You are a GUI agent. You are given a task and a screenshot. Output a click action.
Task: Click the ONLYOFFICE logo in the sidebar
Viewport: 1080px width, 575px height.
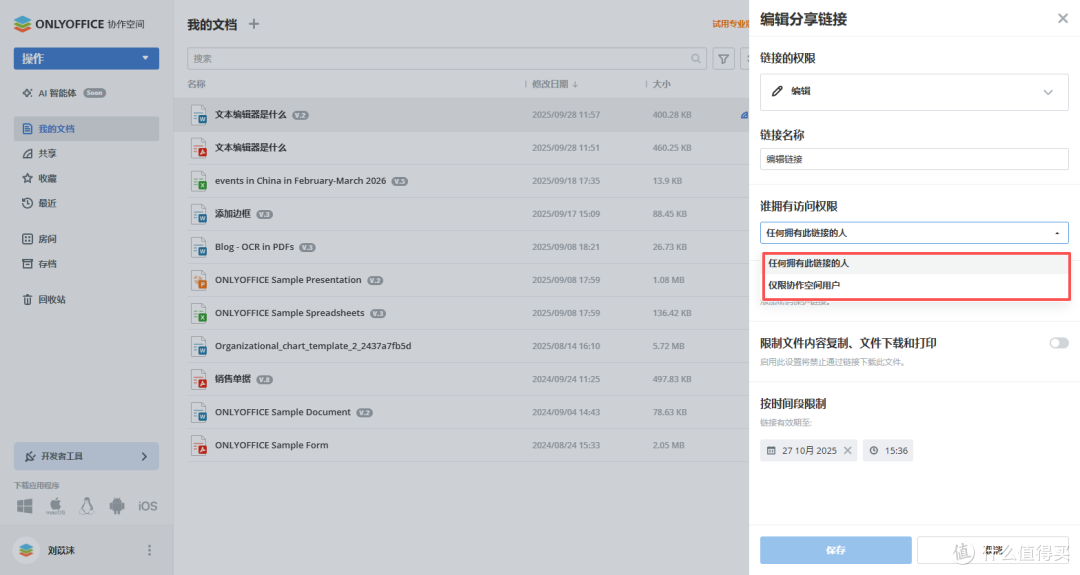(79, 24)
